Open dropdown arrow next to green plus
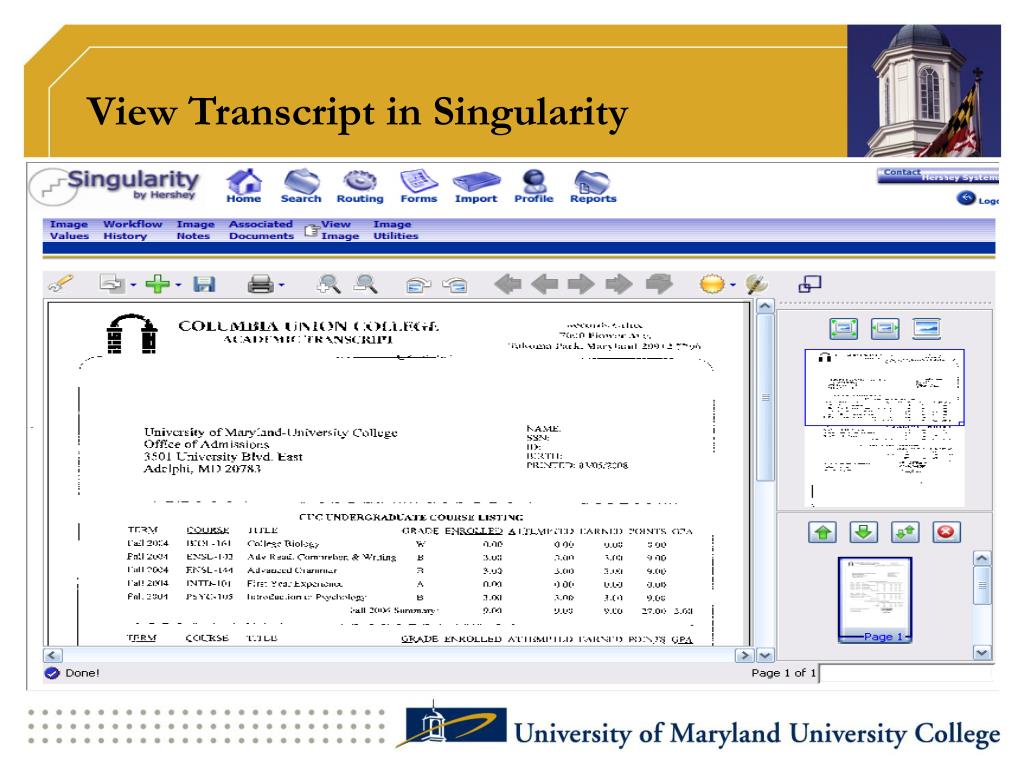This screenshot has height=768, width=1024. (178, 285)
